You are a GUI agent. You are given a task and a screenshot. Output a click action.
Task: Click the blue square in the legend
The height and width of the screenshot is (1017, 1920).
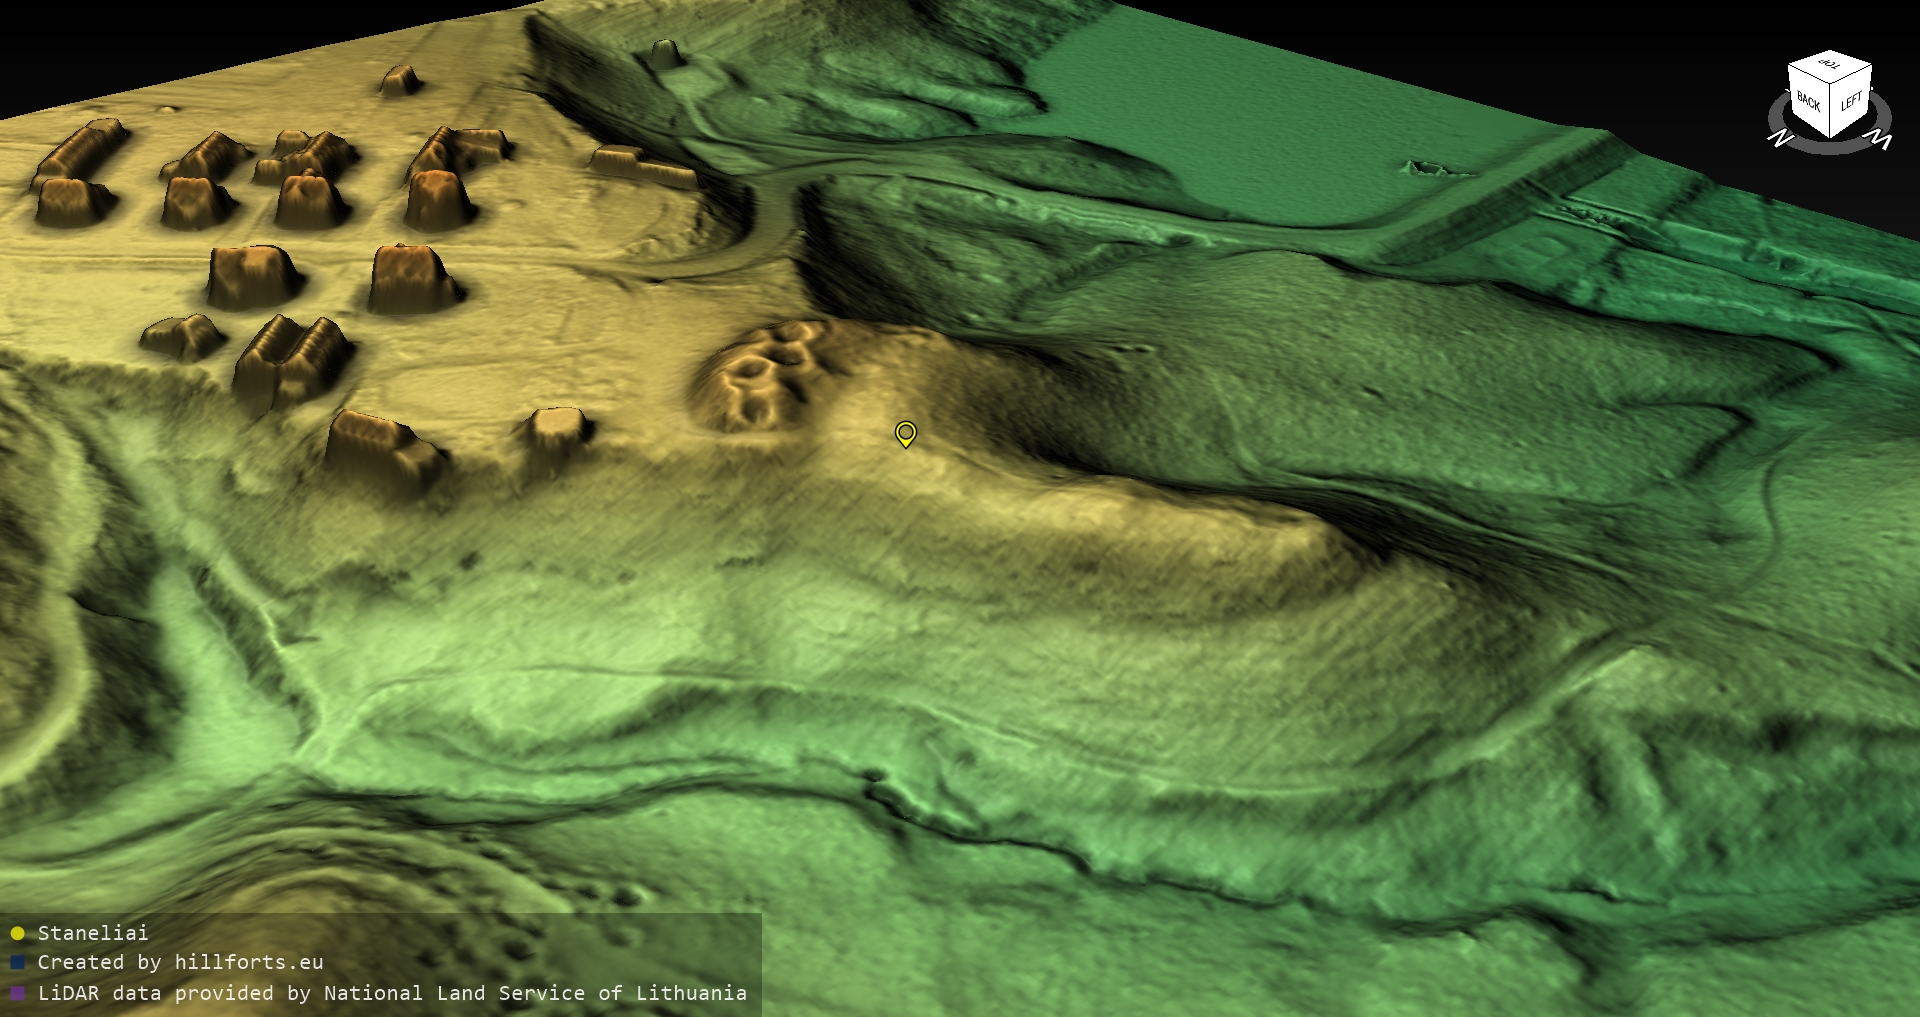tap(17, 963)
